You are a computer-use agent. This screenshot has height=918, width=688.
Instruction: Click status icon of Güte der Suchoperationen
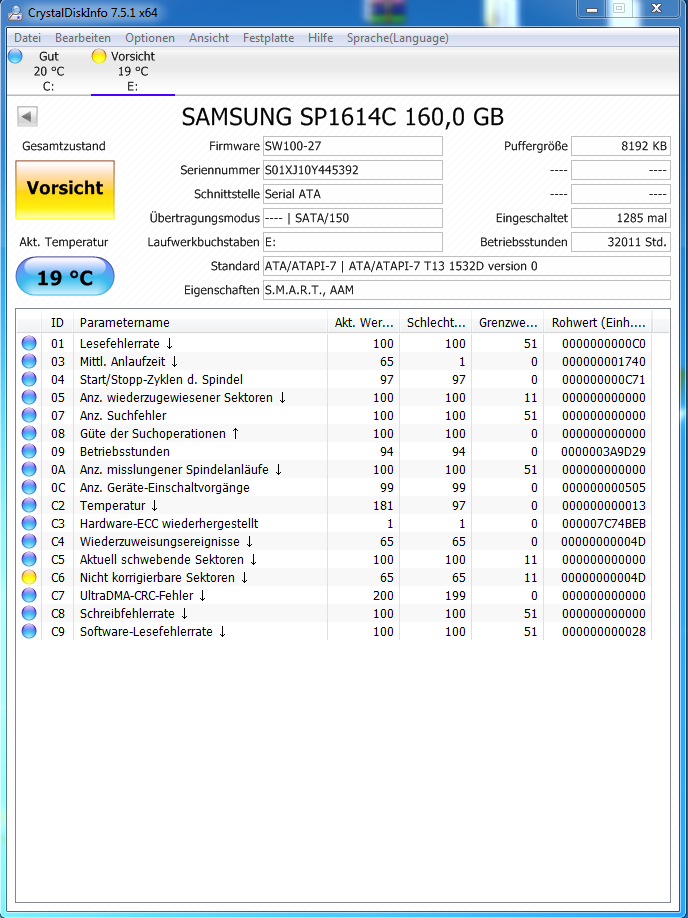[29, 434]
